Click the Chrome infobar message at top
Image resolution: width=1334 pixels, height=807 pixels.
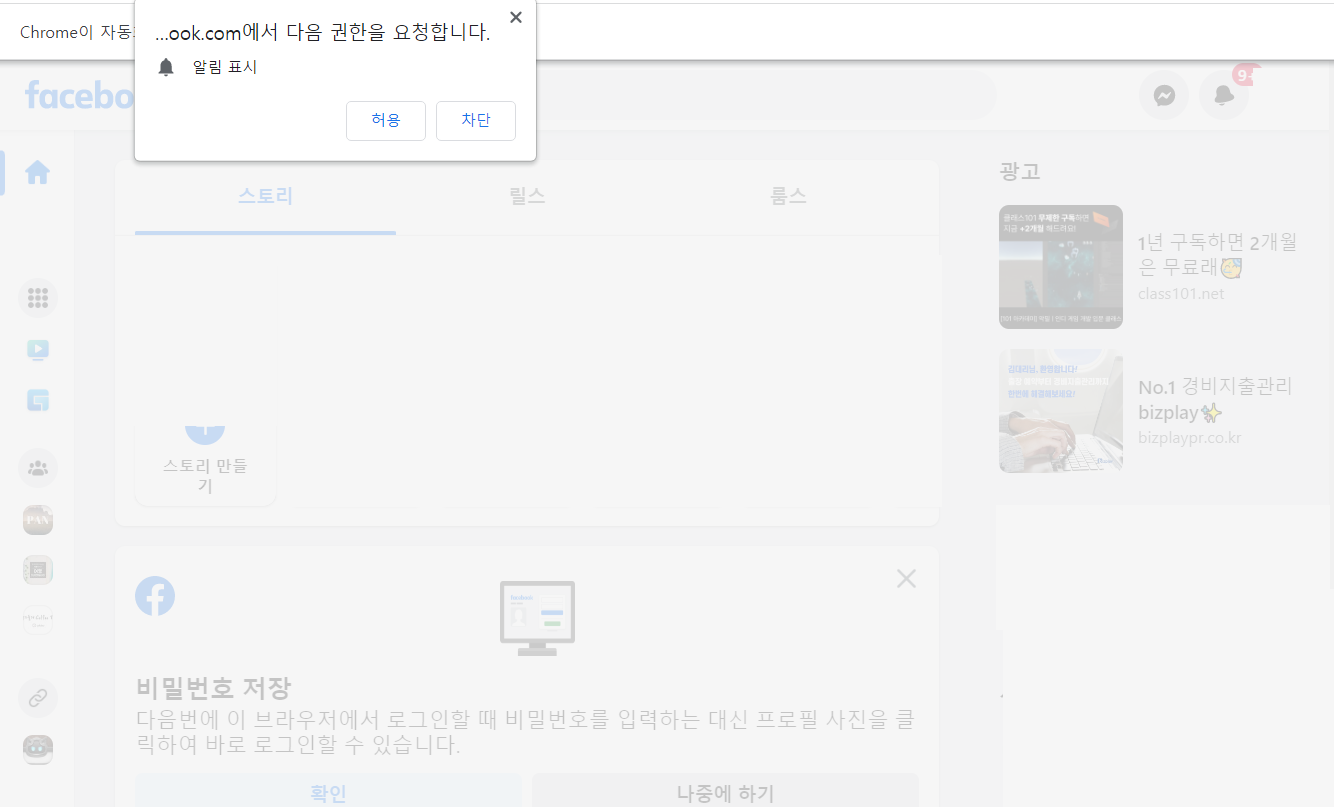(77, 32)
